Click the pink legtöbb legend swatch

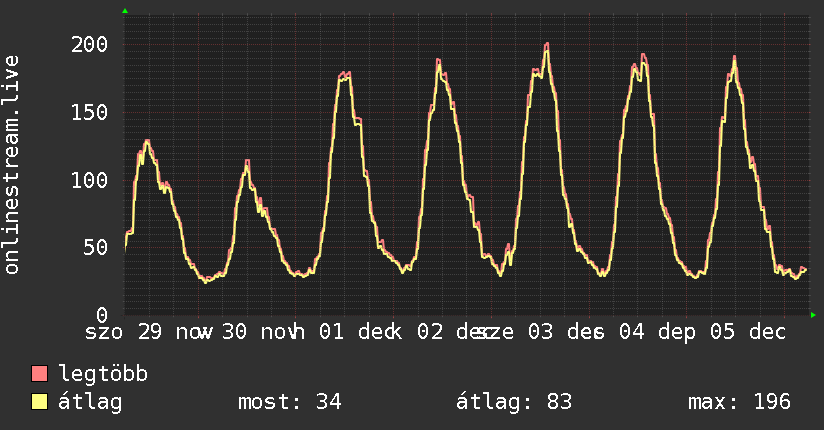(x=39, y=374)
